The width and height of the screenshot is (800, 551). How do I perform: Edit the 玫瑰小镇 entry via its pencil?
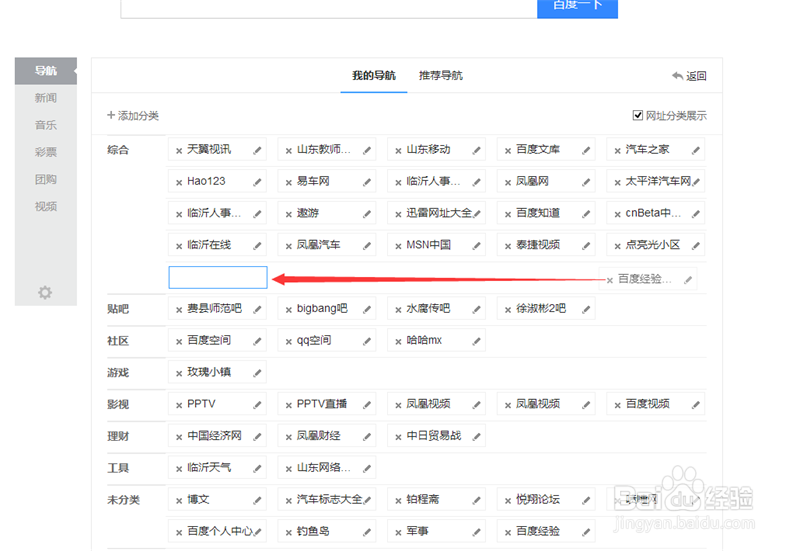click(x=257, y=373)
